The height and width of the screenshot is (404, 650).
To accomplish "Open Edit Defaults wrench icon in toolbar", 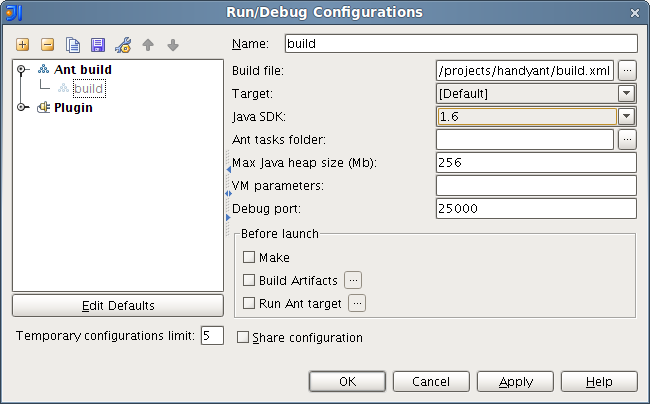I will (x=123, y=45).
